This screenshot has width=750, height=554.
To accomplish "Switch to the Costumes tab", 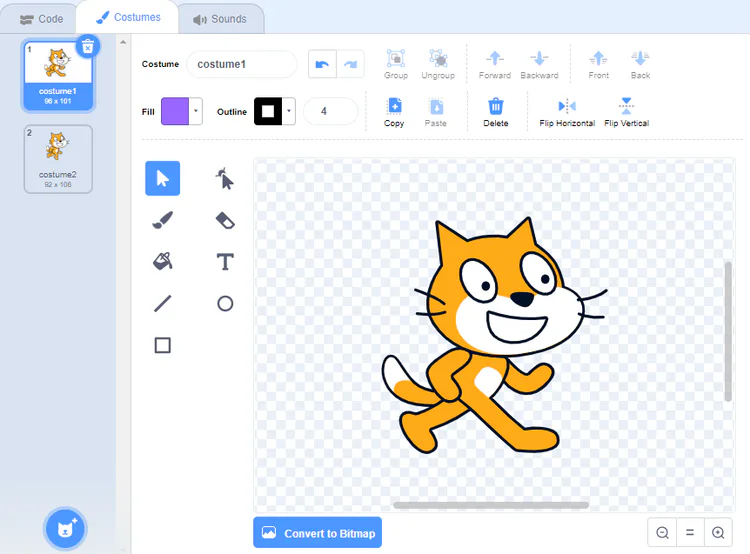I will pos(128,18).
